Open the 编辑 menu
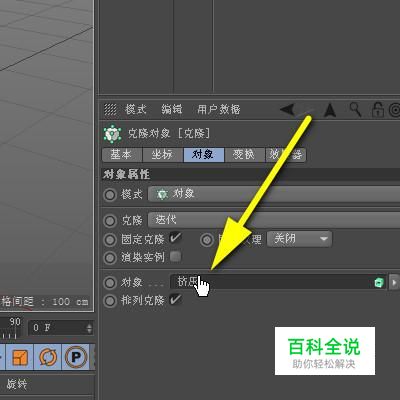This screenshot has width=400, height=400. tap(172, 109)
